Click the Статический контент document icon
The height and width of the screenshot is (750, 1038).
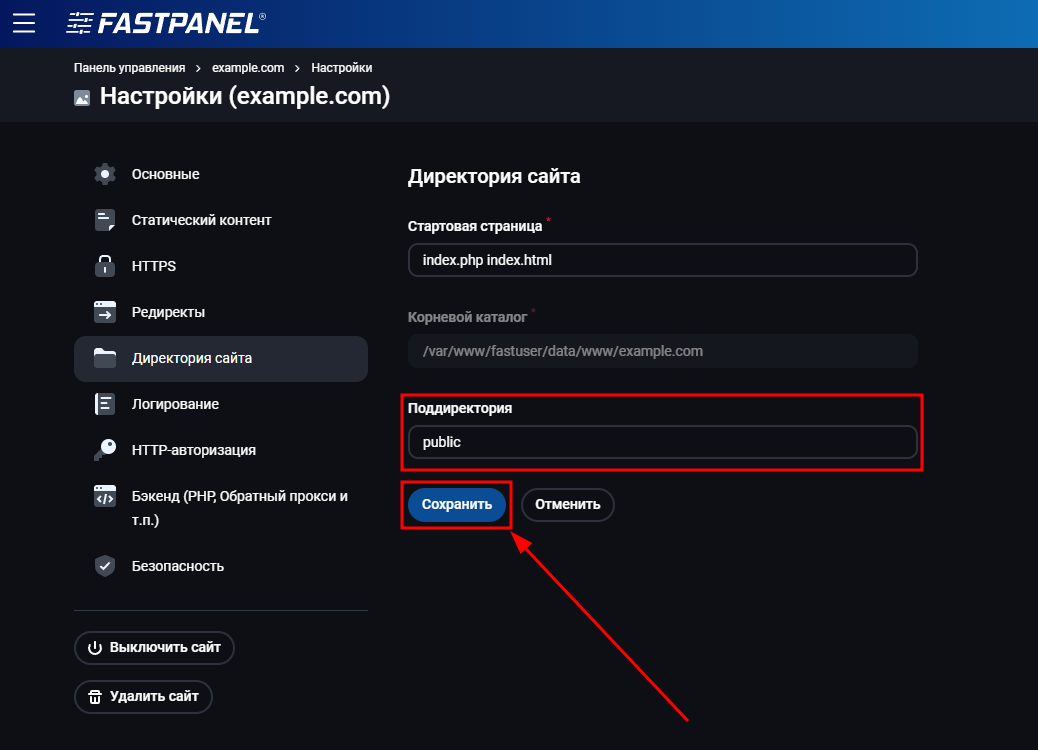[x=105, y=219]
